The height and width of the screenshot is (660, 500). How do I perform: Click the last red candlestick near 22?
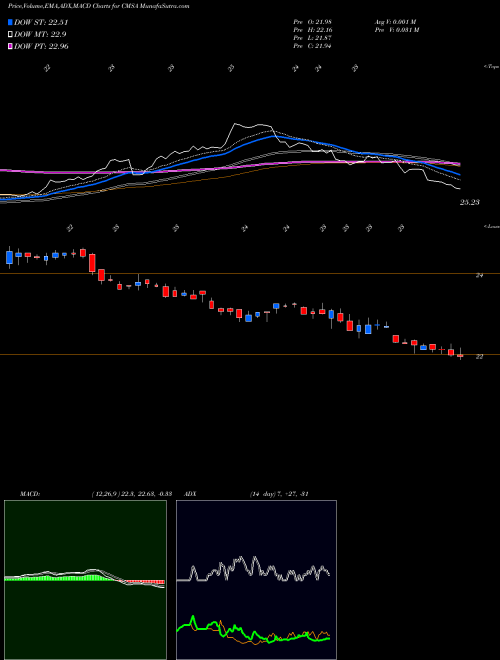click(x=460, y=356)
